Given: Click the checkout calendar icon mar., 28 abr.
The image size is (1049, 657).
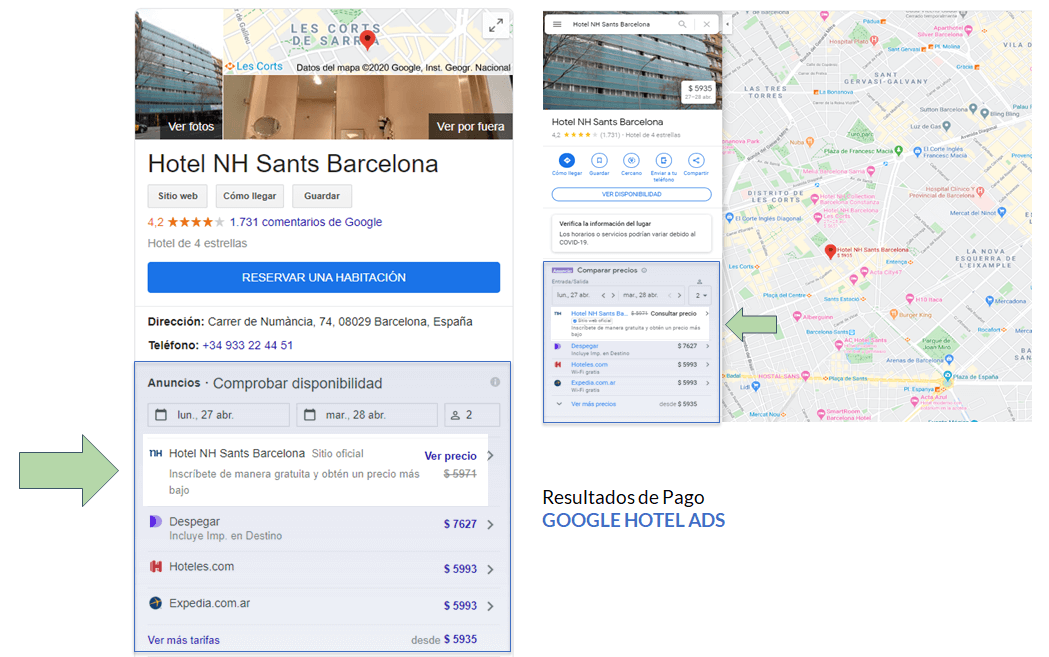Looking at the screenshot, I should [310, 415].
